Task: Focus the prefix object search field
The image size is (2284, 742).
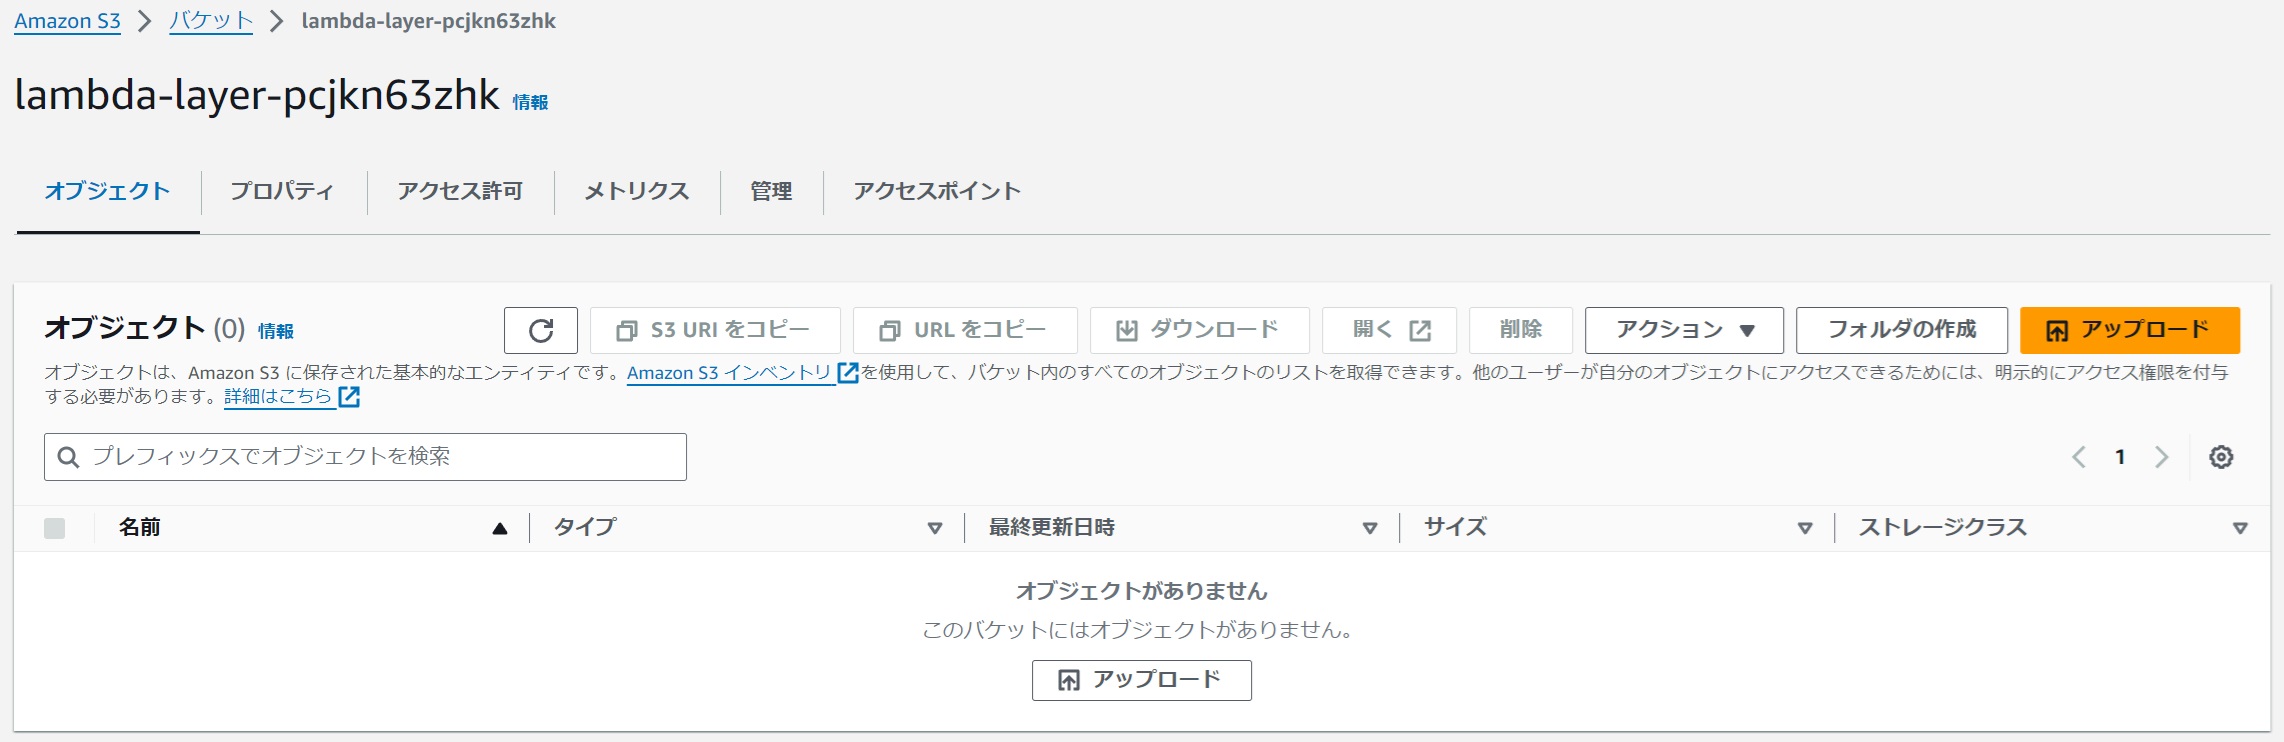Action: [x=365, y=457]
